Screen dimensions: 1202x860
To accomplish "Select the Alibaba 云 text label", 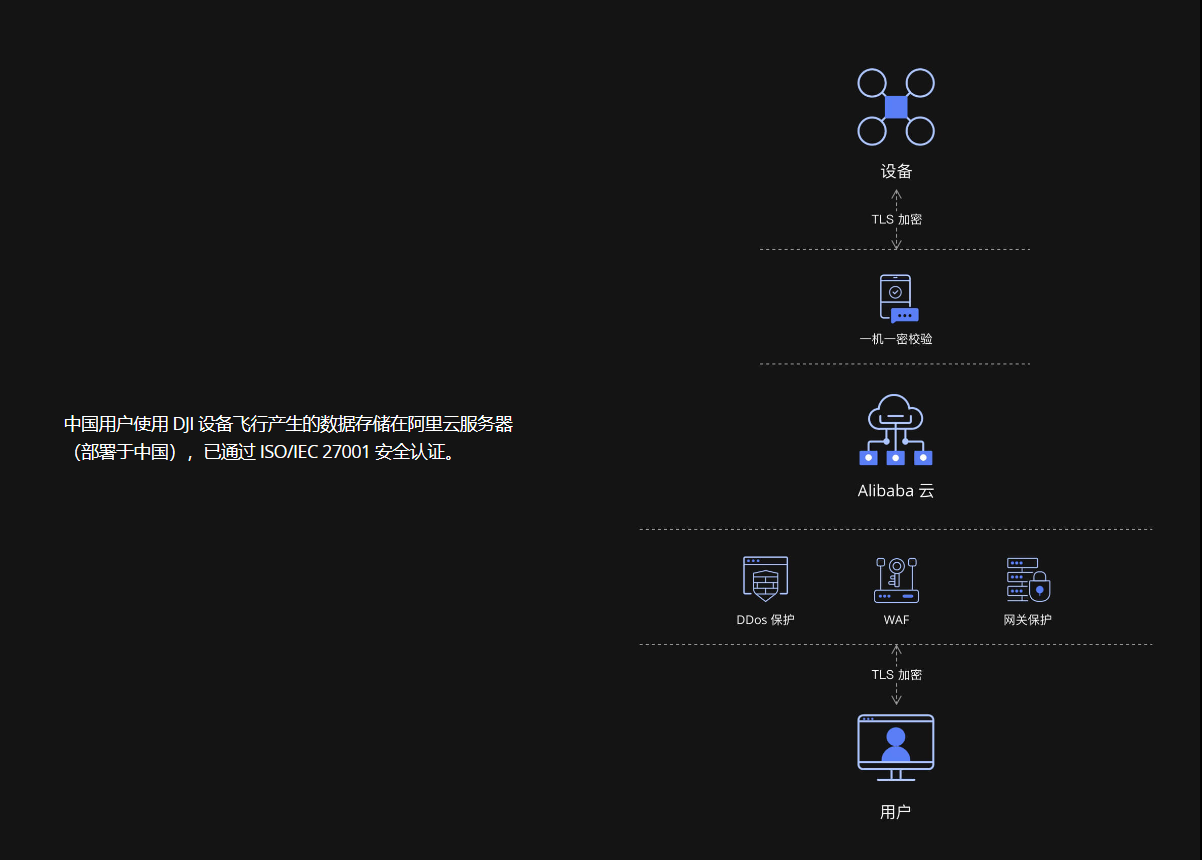I will tap(896, 491).
